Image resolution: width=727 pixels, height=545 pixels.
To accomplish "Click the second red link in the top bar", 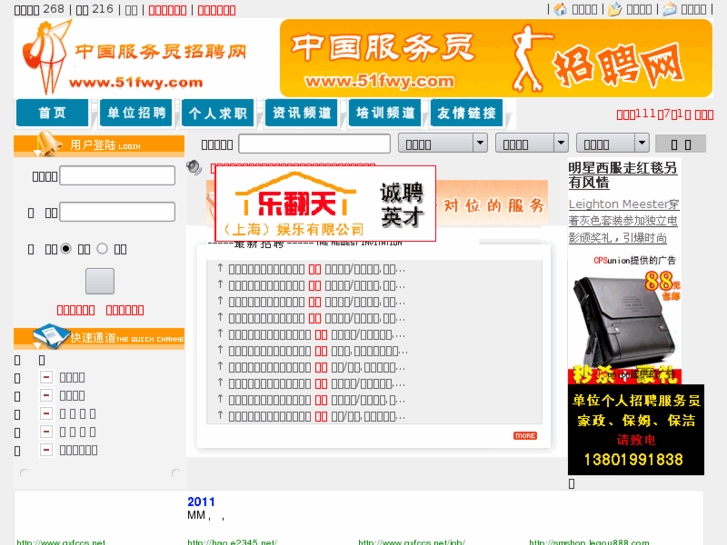I will pyautogui.click(x=217, y=10).
